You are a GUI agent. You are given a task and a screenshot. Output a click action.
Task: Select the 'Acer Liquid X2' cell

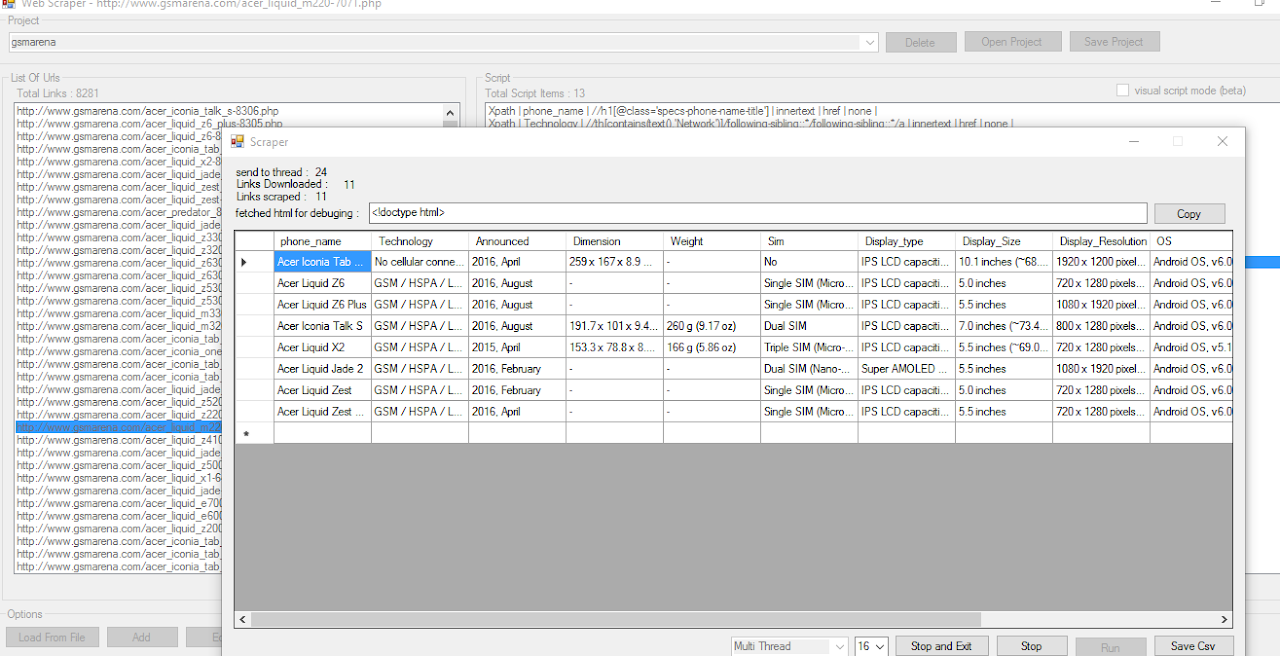tap(323, 347)
